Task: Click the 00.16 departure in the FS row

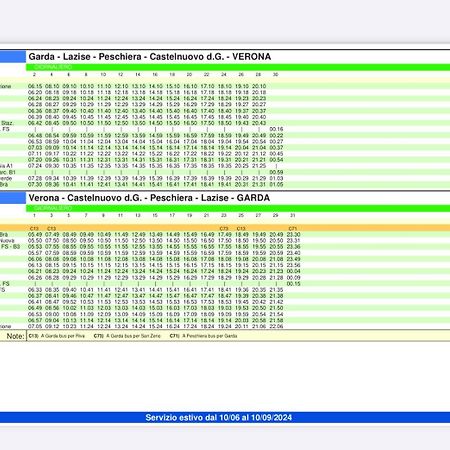Action: tap(276, 129)
